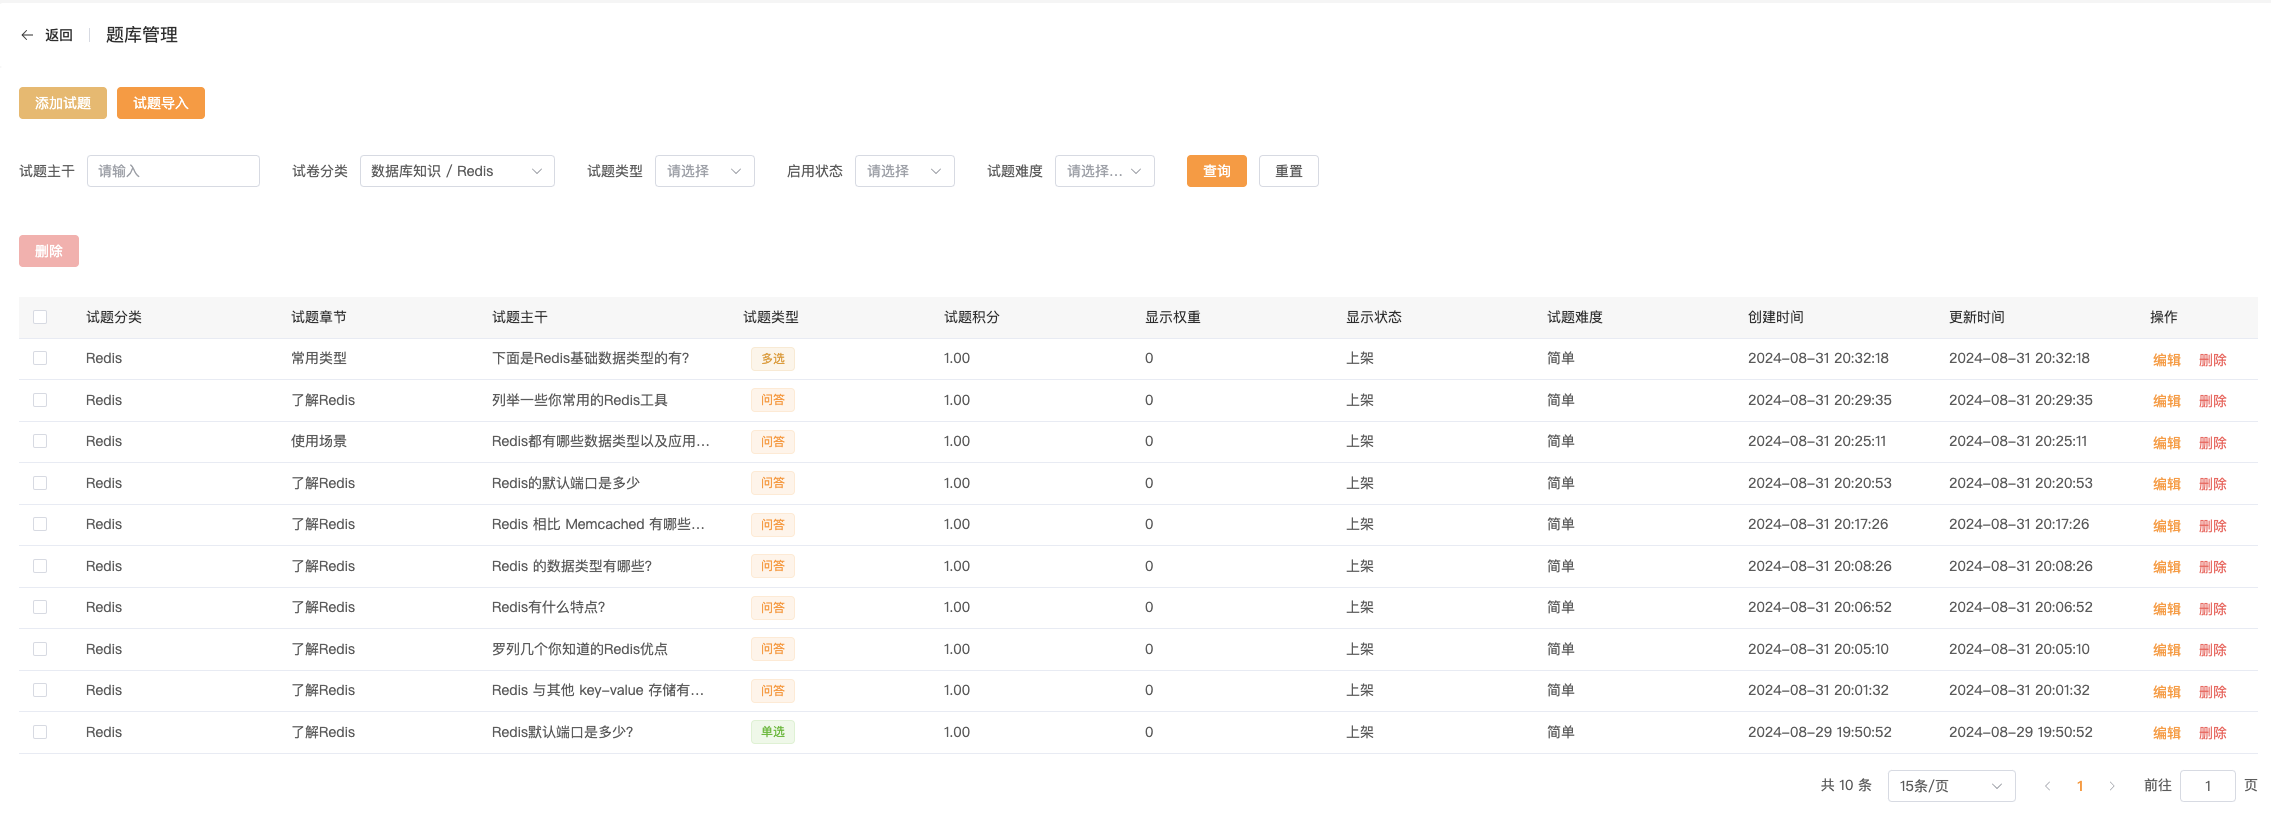Toggle the select-all checkbox in table header
This screenshot has width=2271, height=816.
click(40, 317)
